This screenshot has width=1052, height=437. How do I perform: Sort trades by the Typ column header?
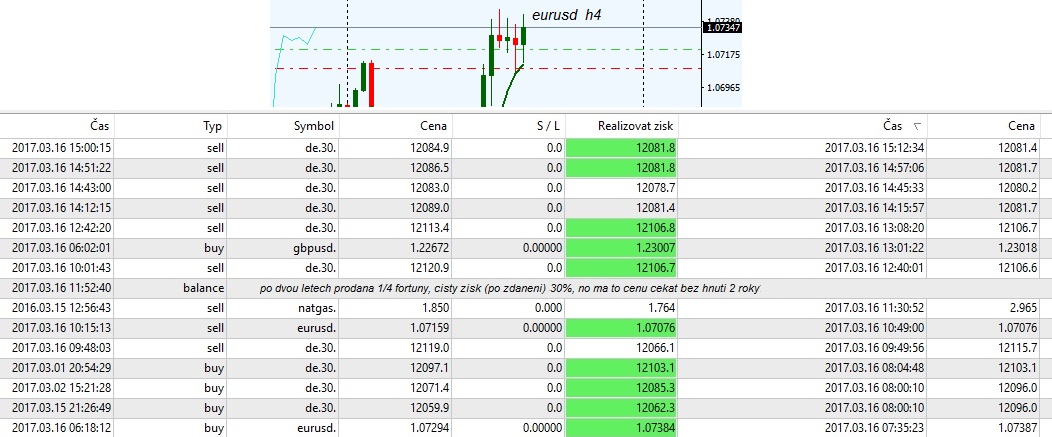point(212,126)
